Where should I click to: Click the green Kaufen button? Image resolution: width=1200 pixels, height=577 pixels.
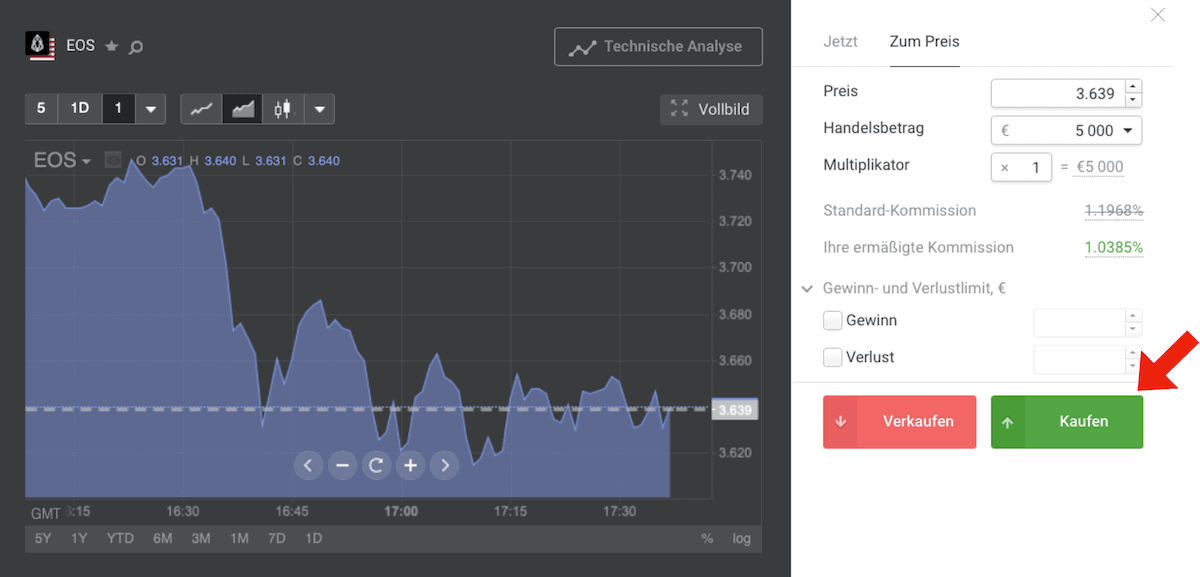(1066, 422)
